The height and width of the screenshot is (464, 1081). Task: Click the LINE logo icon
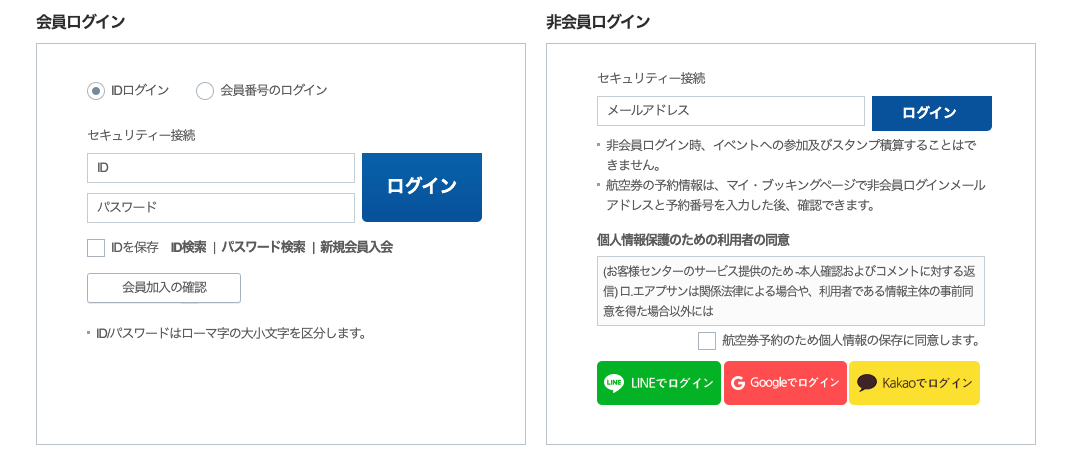614,383
